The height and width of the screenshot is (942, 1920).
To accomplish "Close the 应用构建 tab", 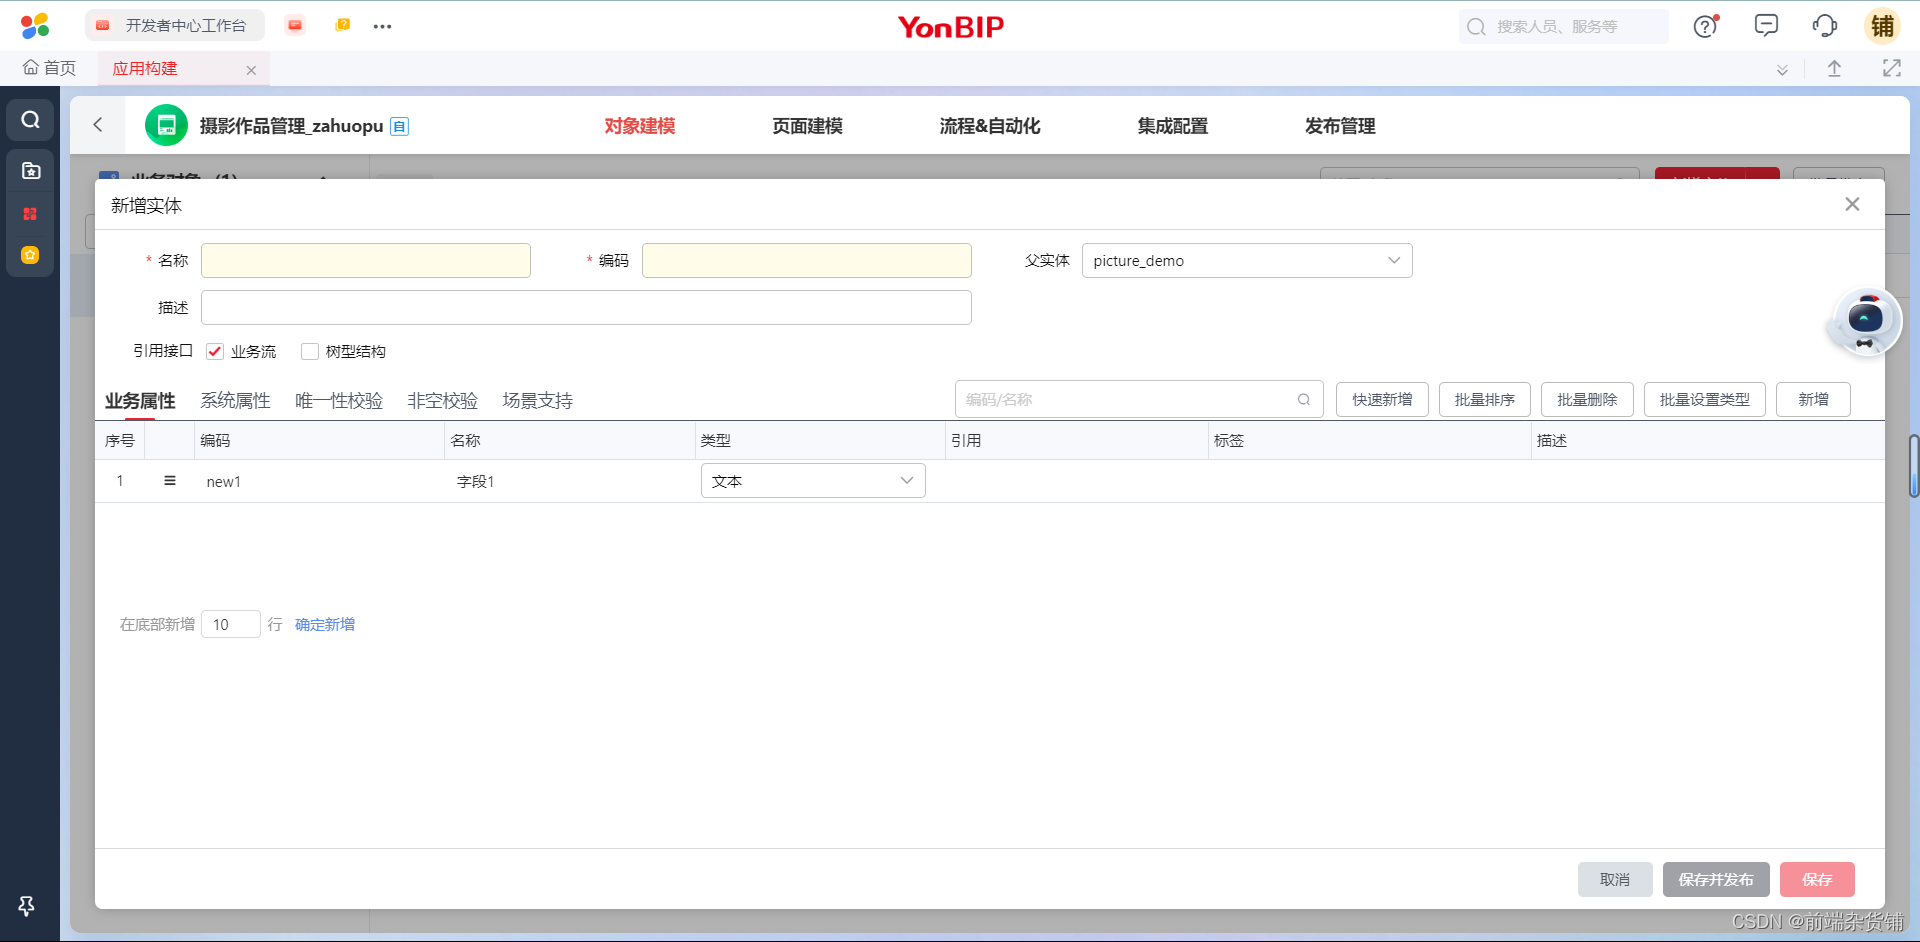I will pos(251,70).
